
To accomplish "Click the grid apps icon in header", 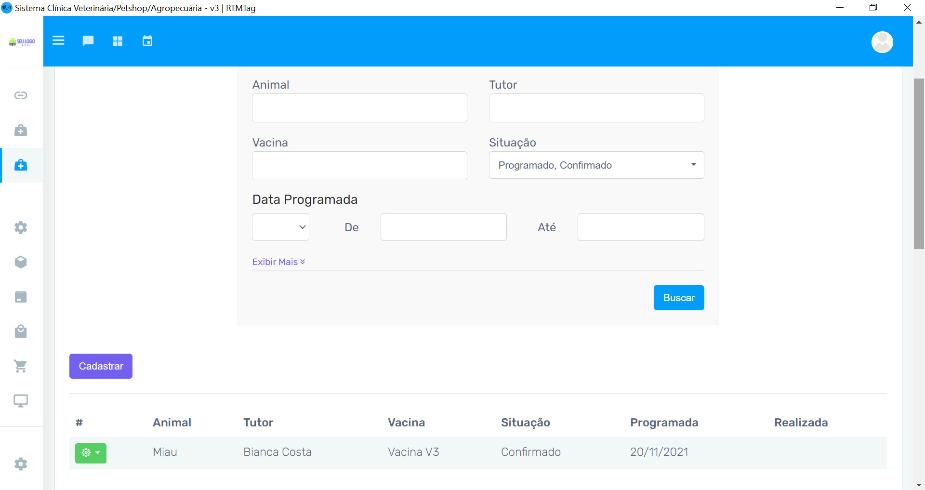I will coord(117,41).
